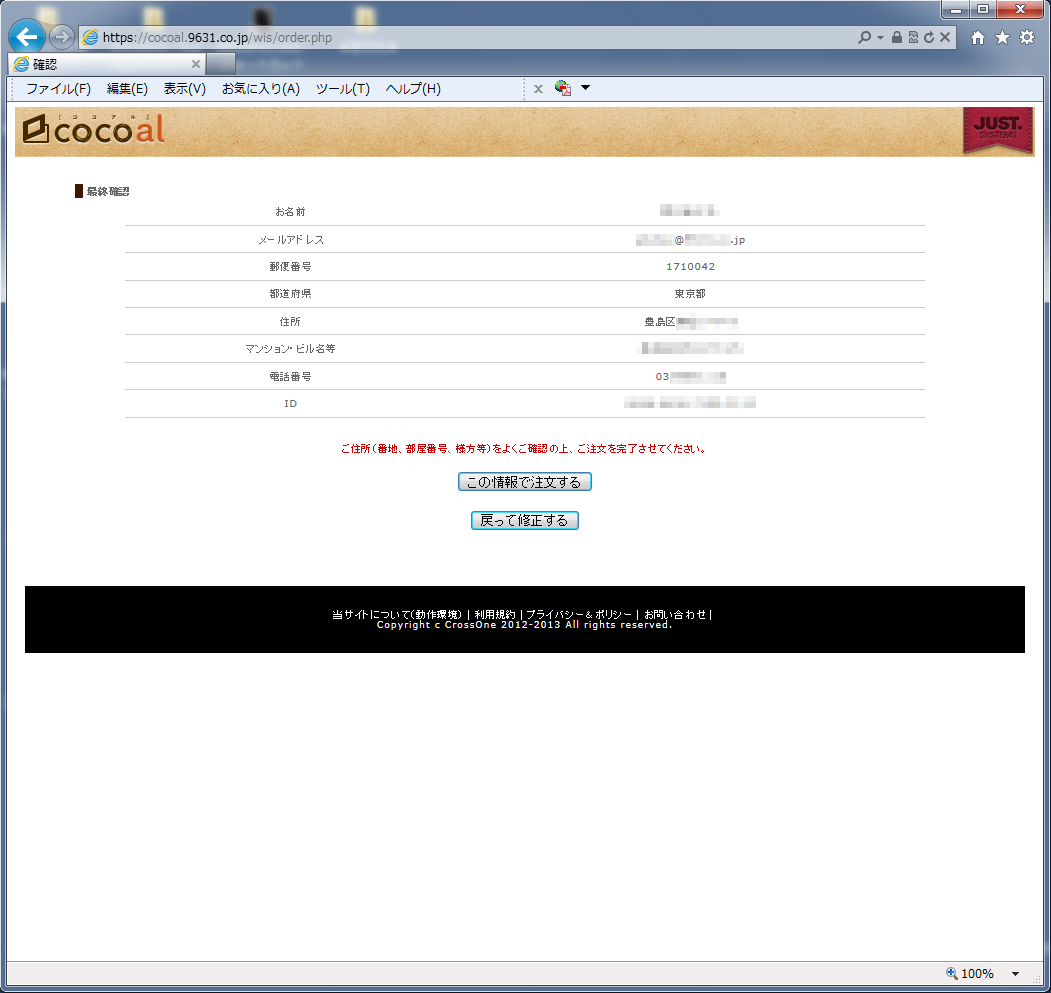Click the browser Back arrow button

point(26,38)
